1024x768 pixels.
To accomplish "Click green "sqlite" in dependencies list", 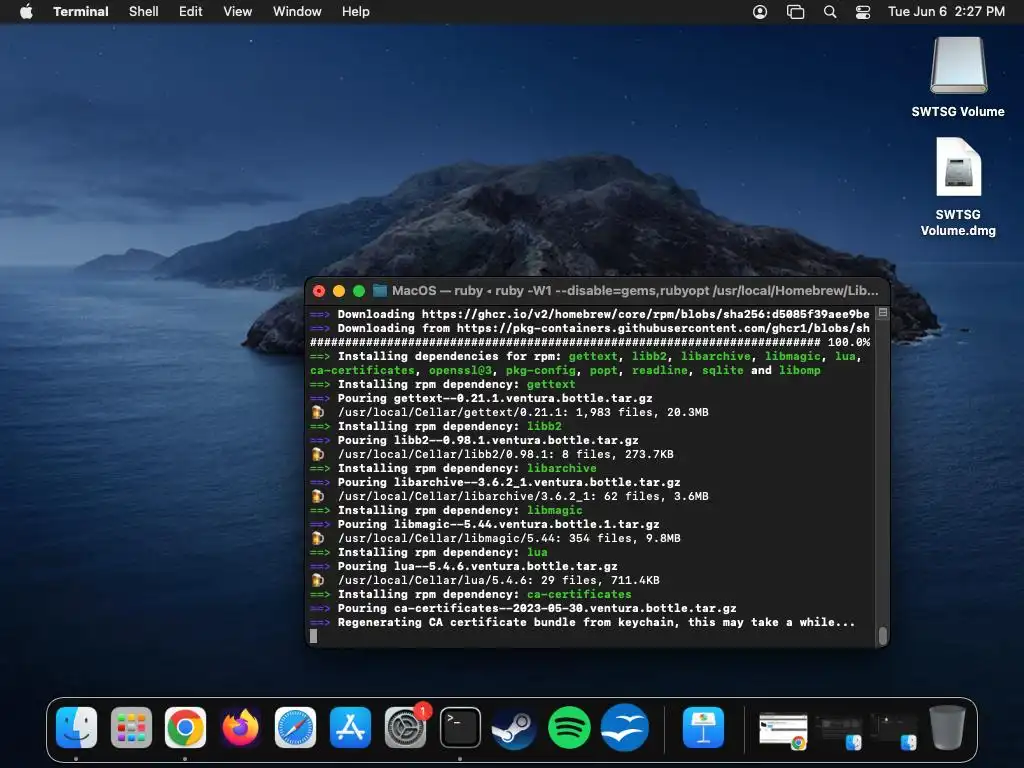I will (x=722, y=370).
